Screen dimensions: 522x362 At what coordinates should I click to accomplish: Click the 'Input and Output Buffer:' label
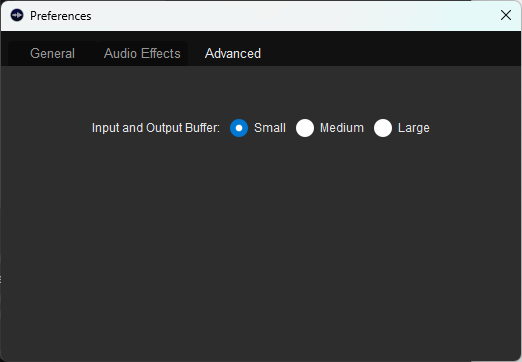point(156,128)
